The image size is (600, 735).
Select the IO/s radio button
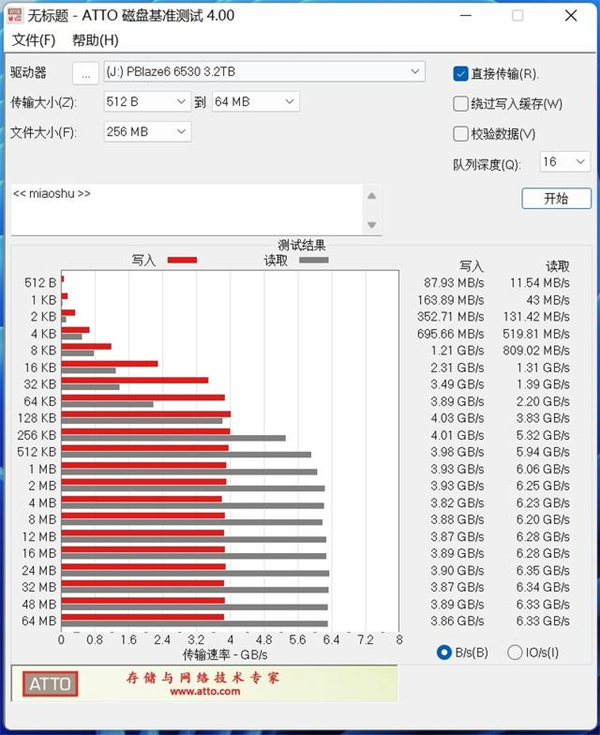tap(515, 653)
